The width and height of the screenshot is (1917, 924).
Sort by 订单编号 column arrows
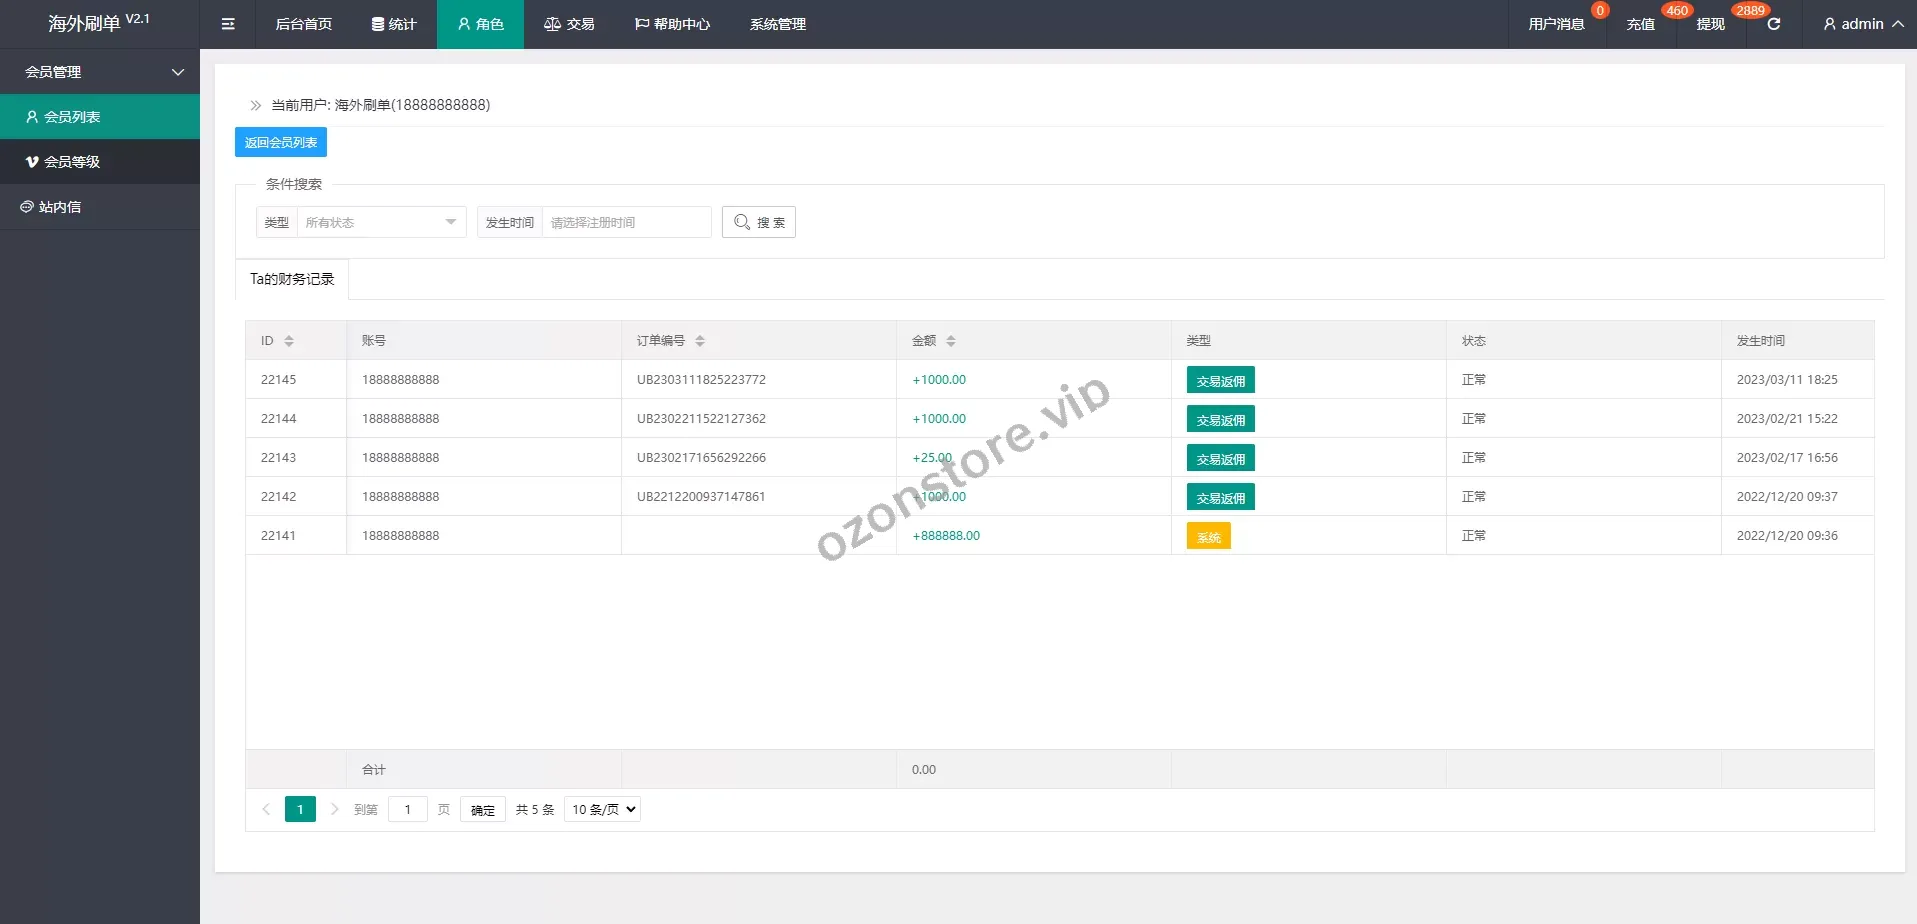tap(700, 341)
